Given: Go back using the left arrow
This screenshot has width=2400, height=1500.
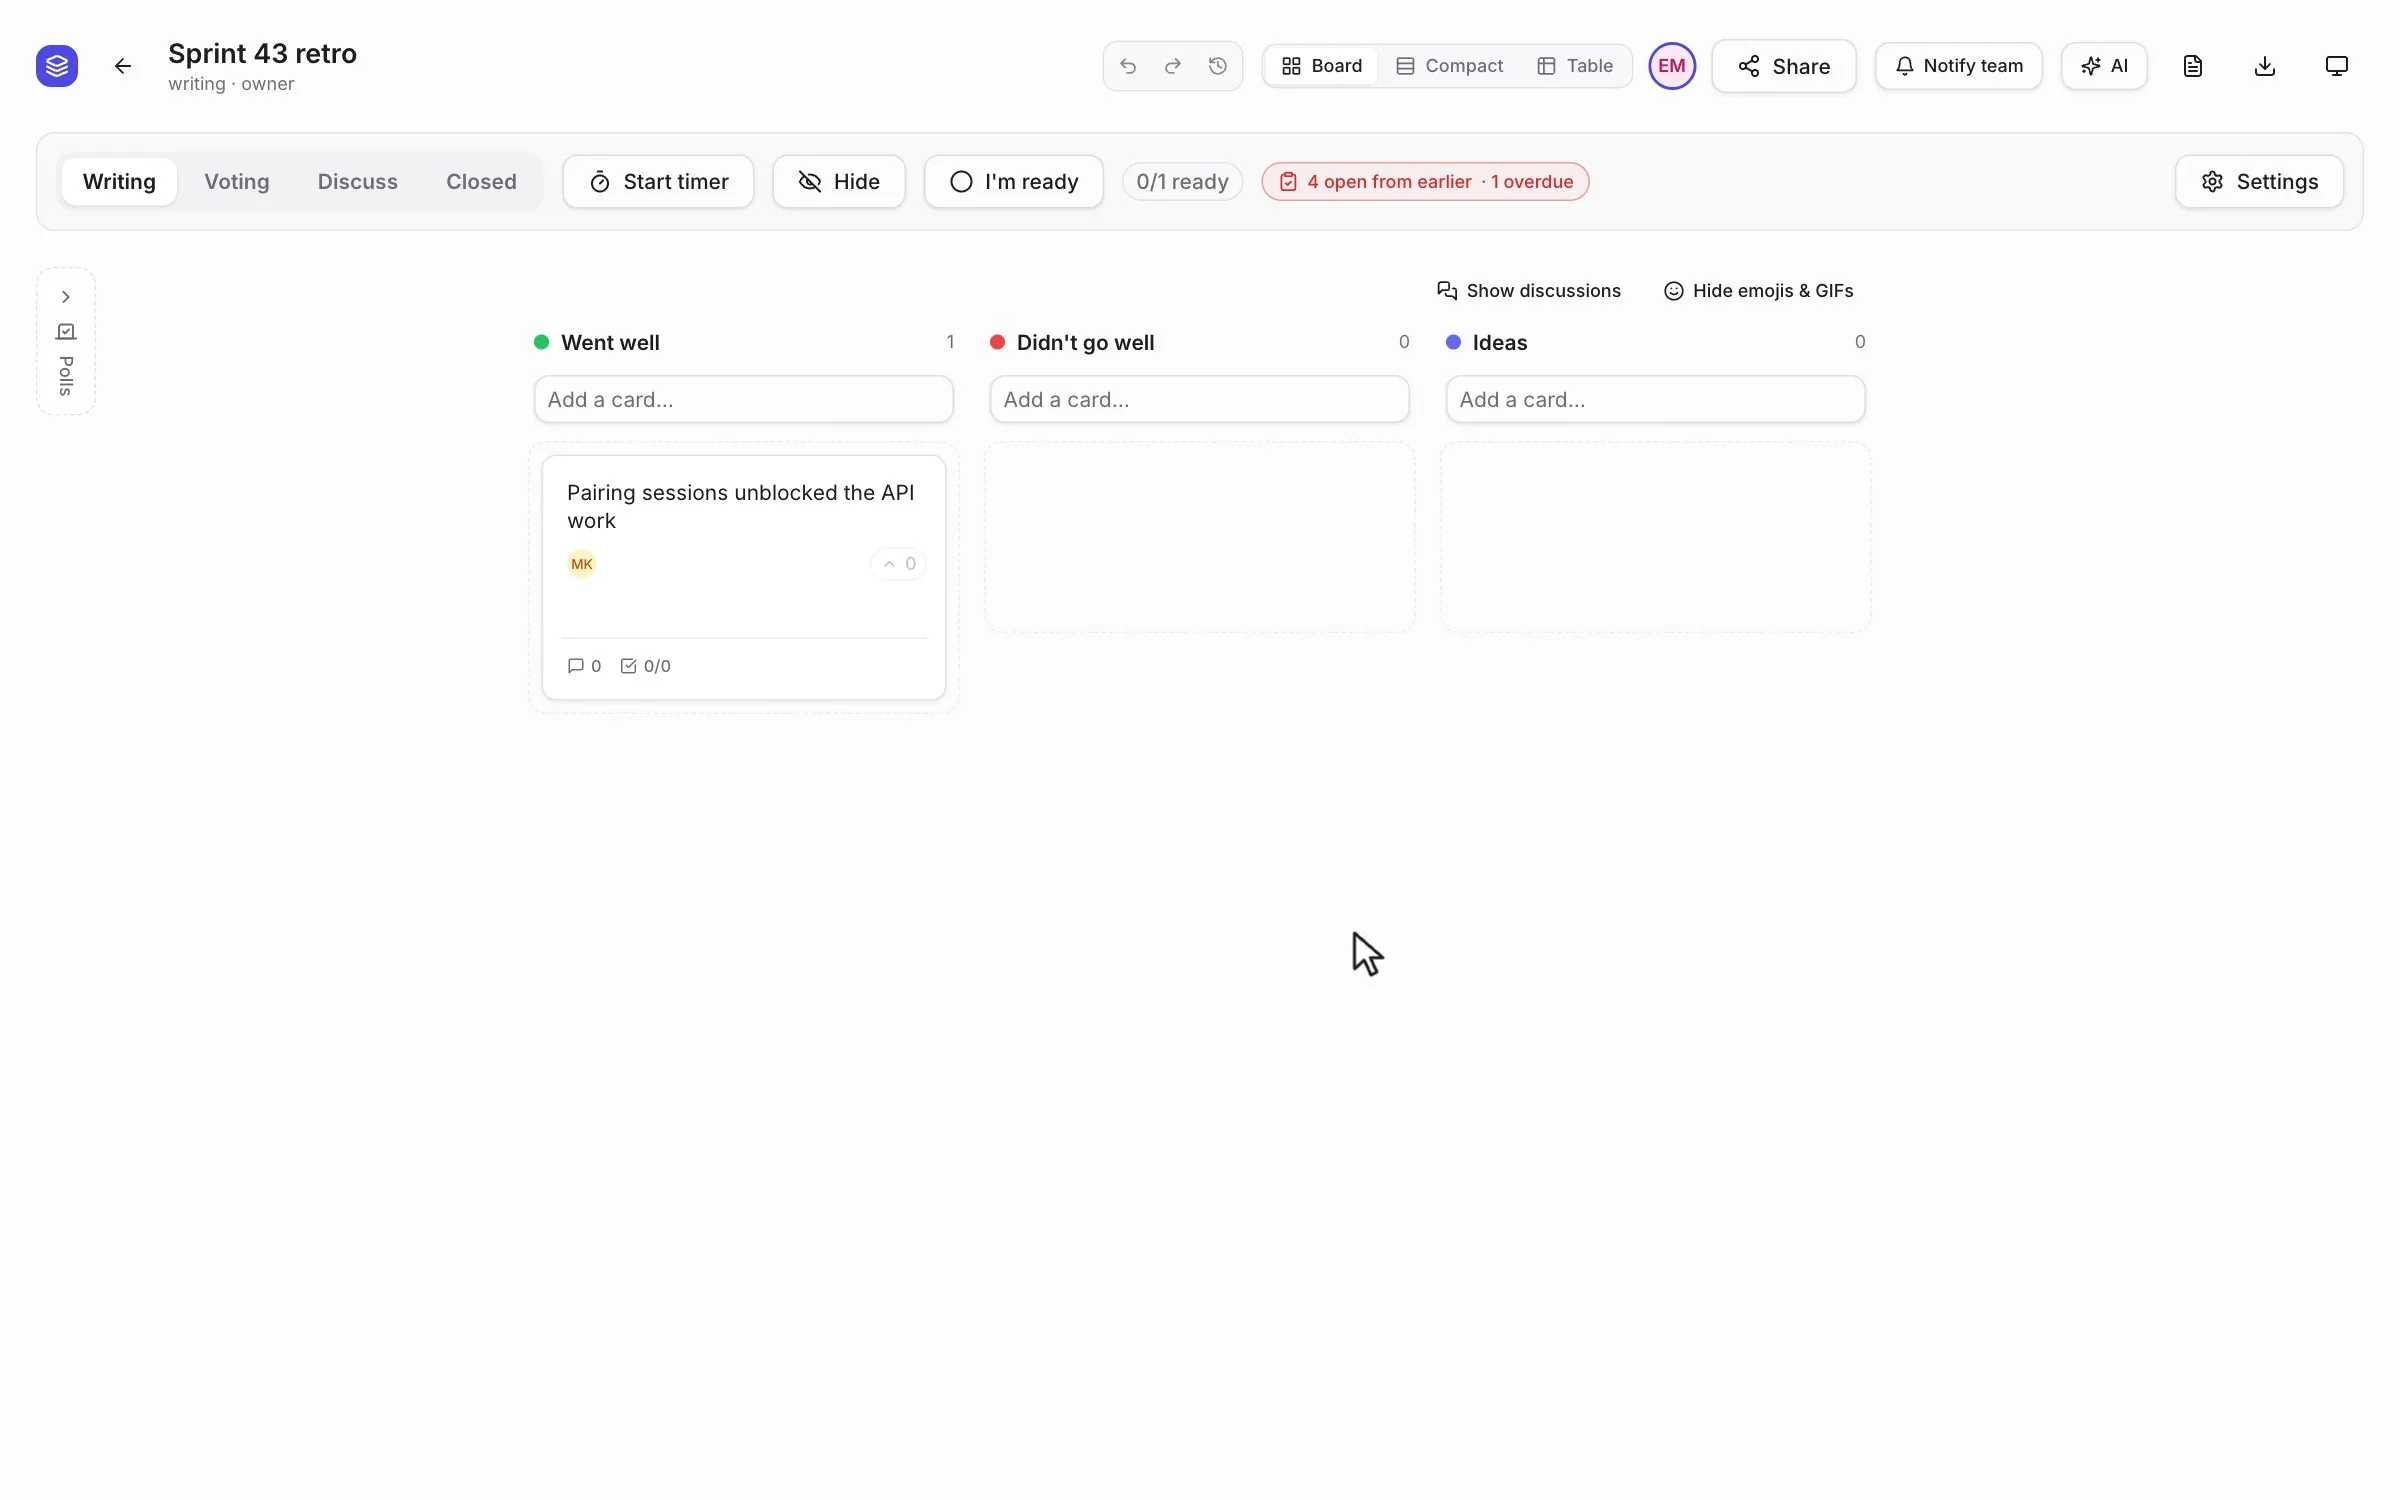Looking at the screenshot, I should [122, 66].
